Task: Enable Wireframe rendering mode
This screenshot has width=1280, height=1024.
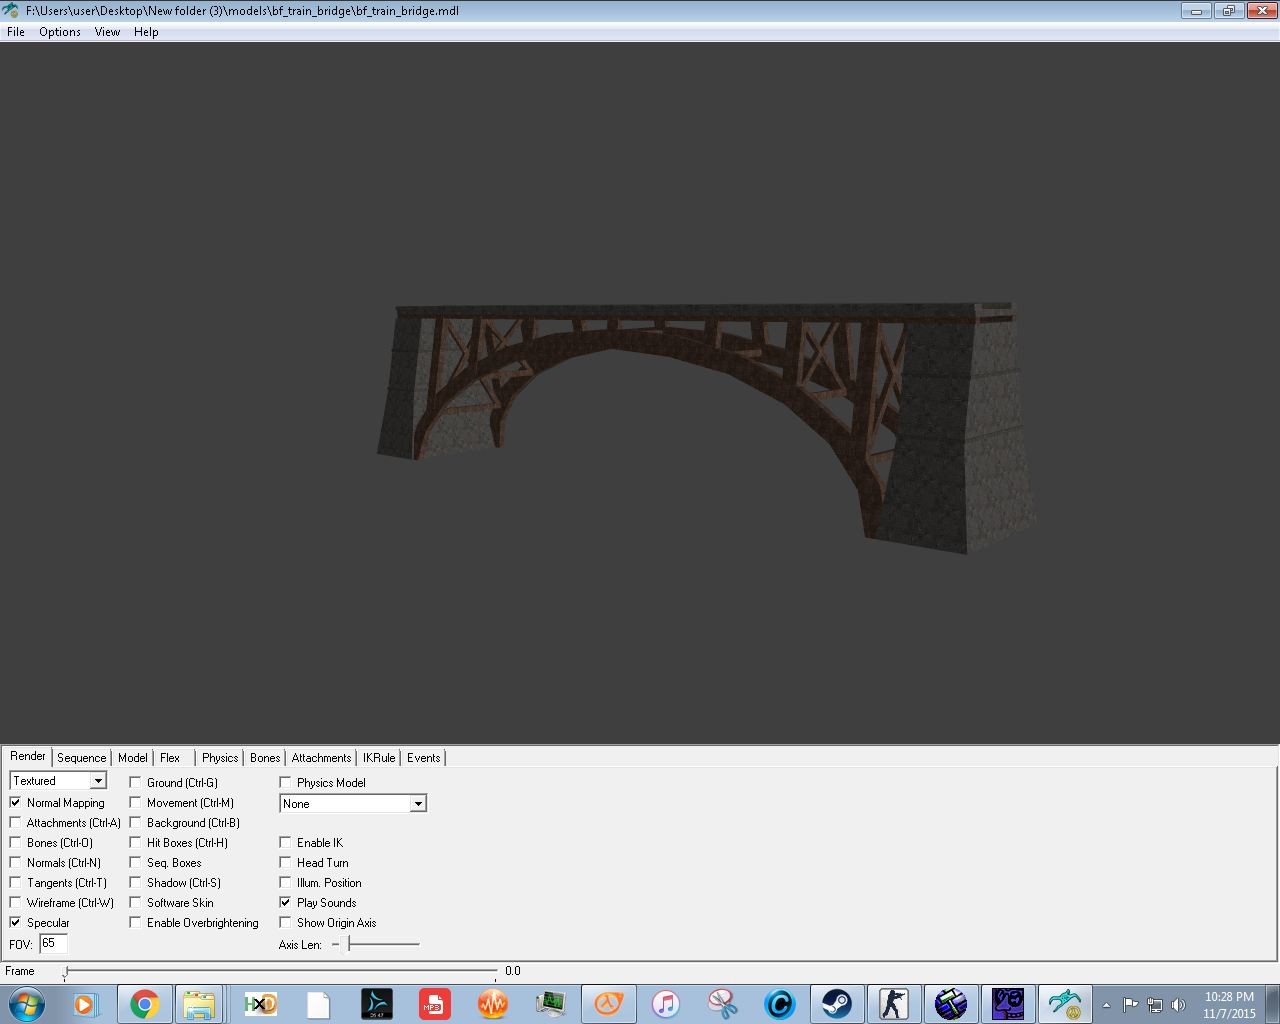Action: click(15, 902)
